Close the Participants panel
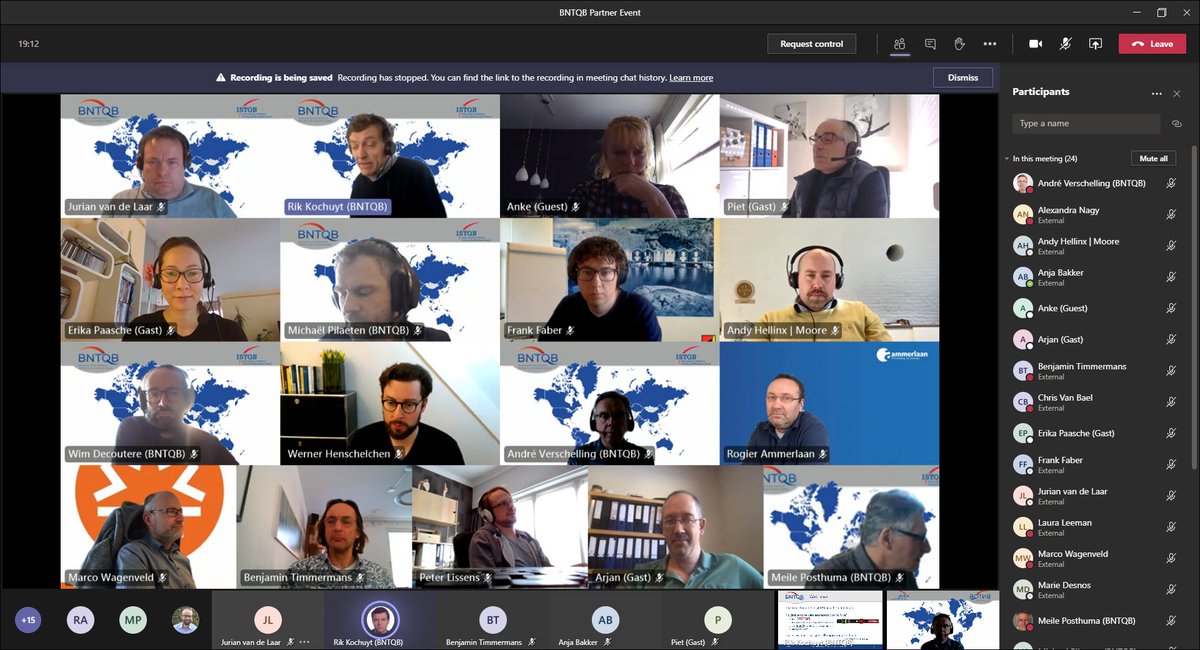The image size is (1200, 650). (1176, 93)
